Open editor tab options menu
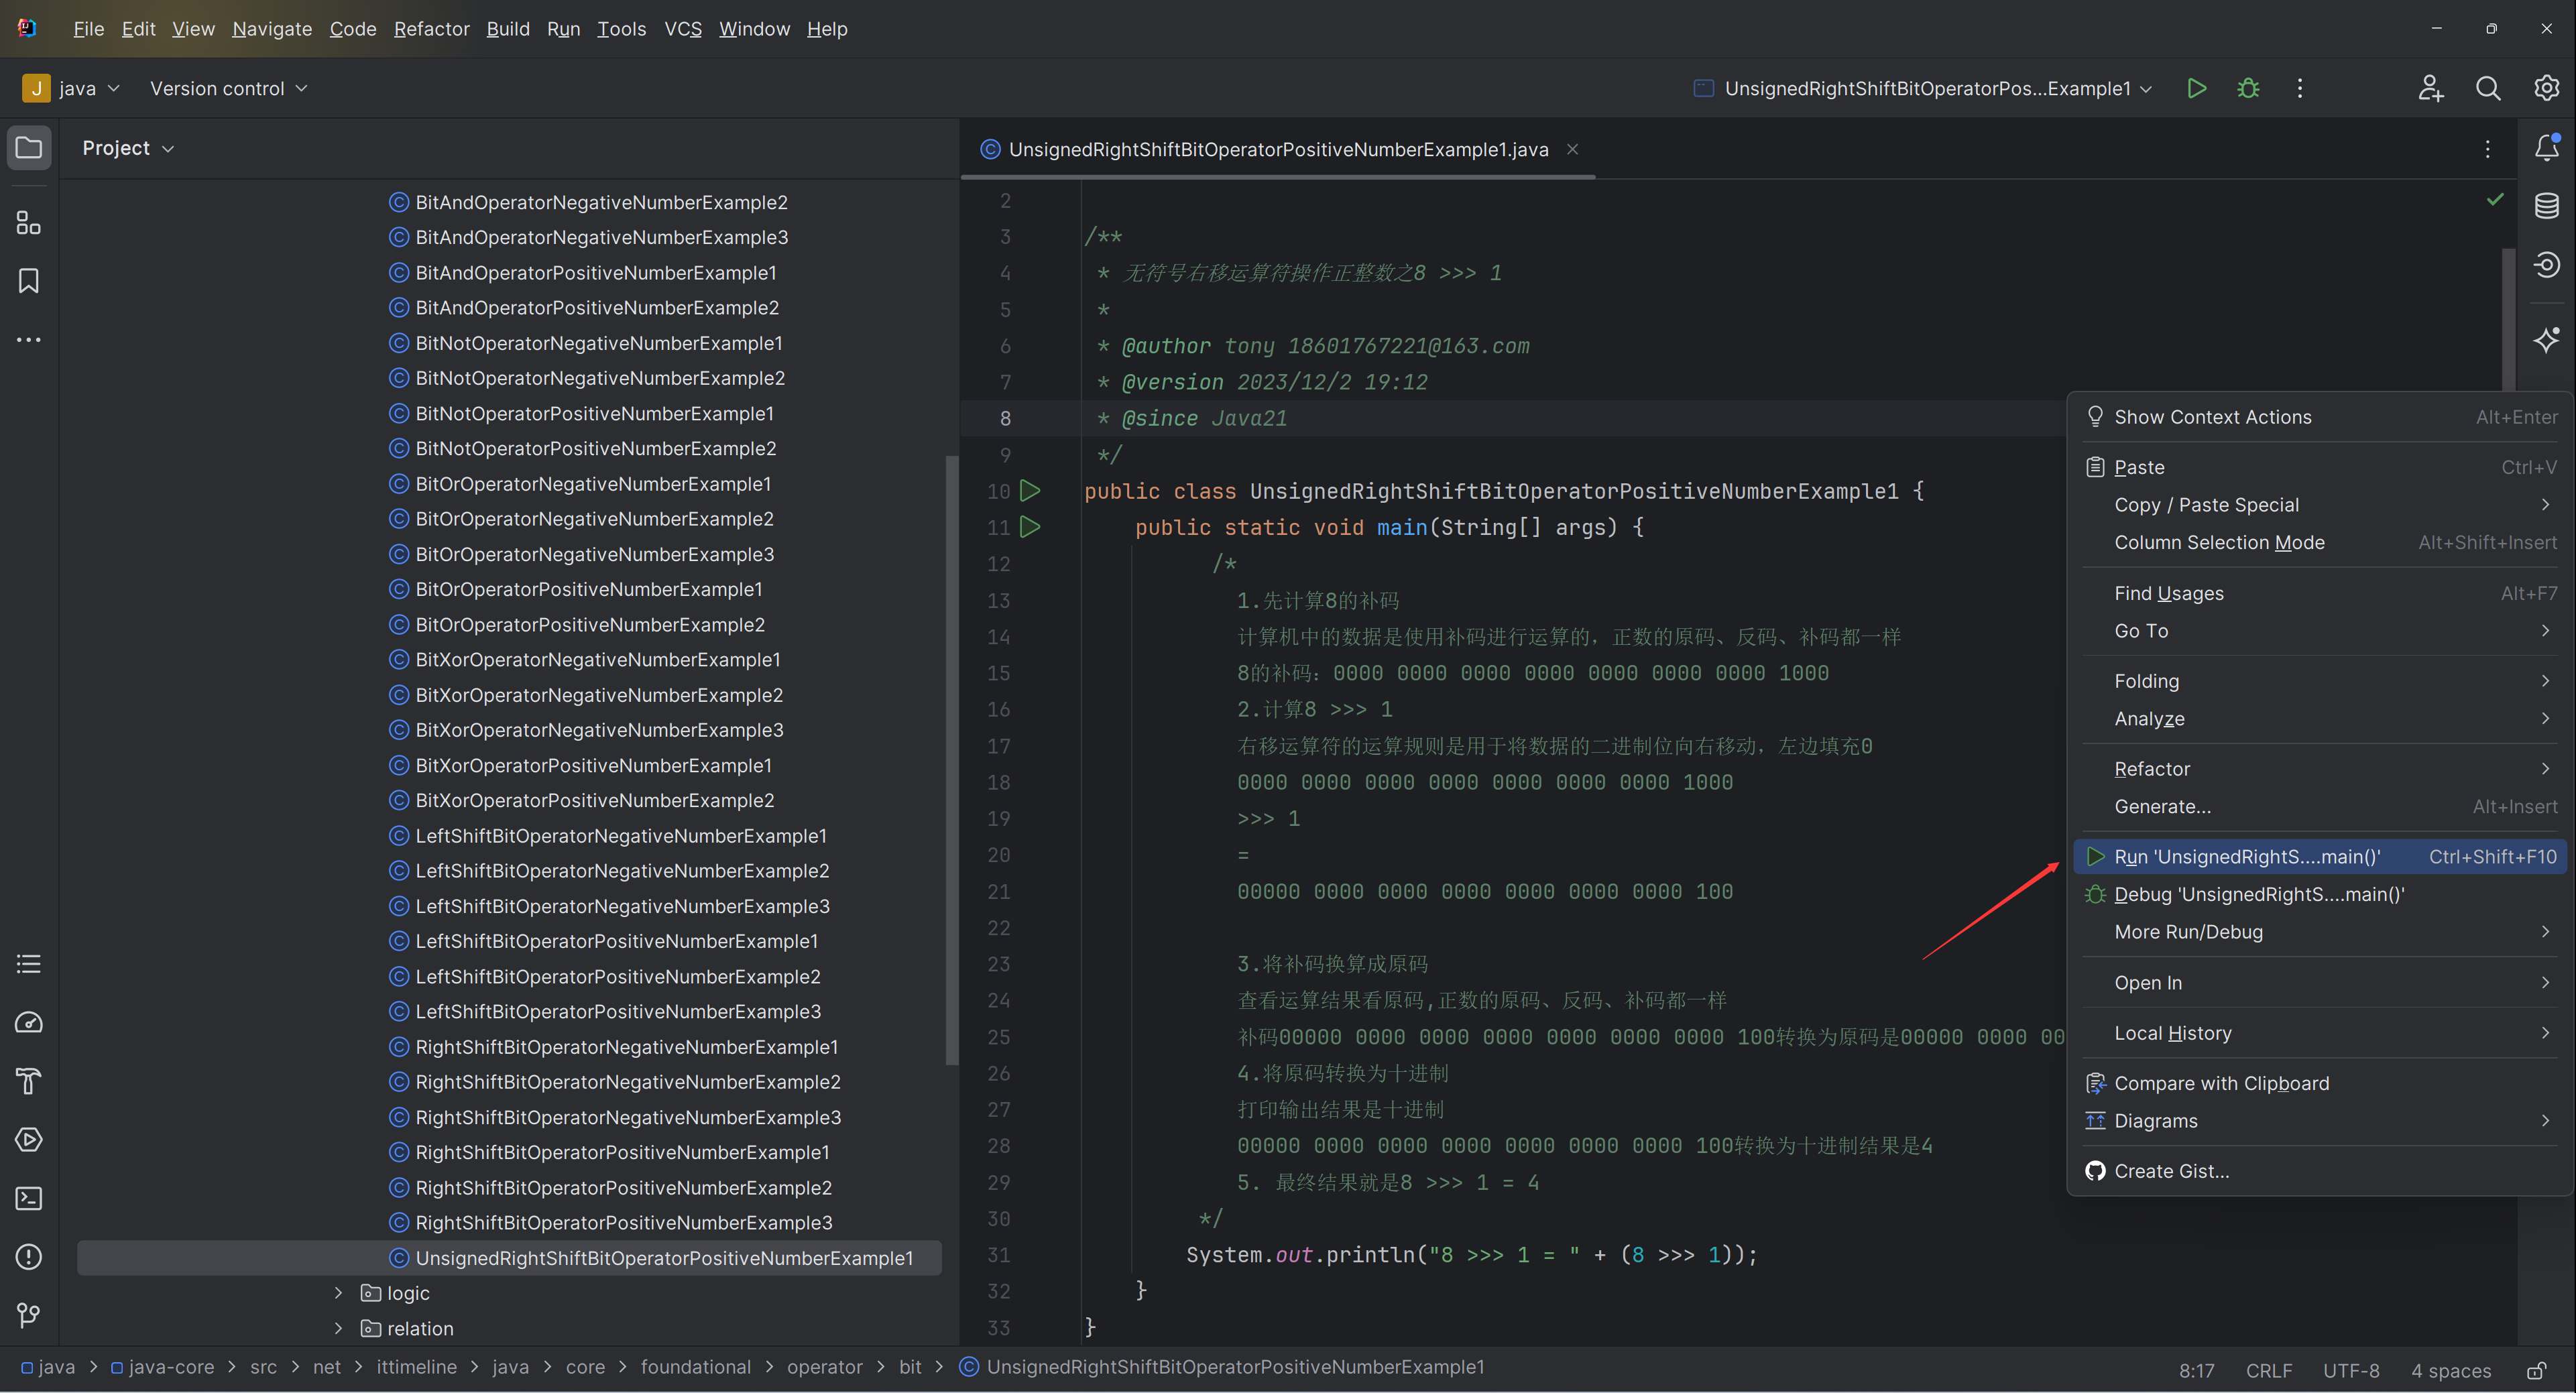 (x=2488, y=149)
